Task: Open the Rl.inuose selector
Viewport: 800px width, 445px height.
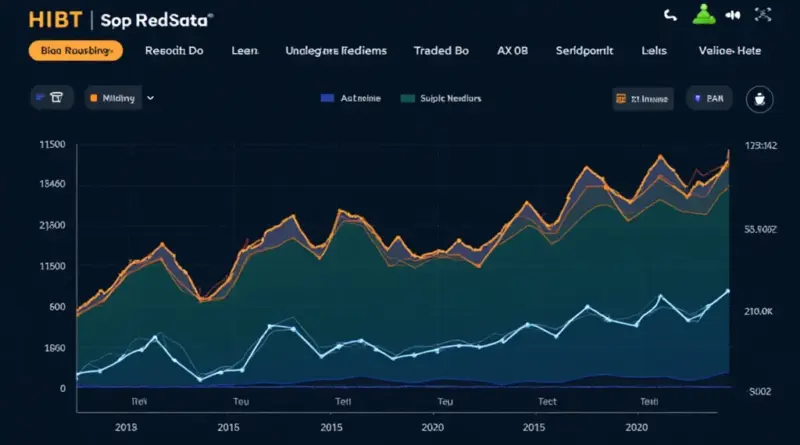Action: 641,98
